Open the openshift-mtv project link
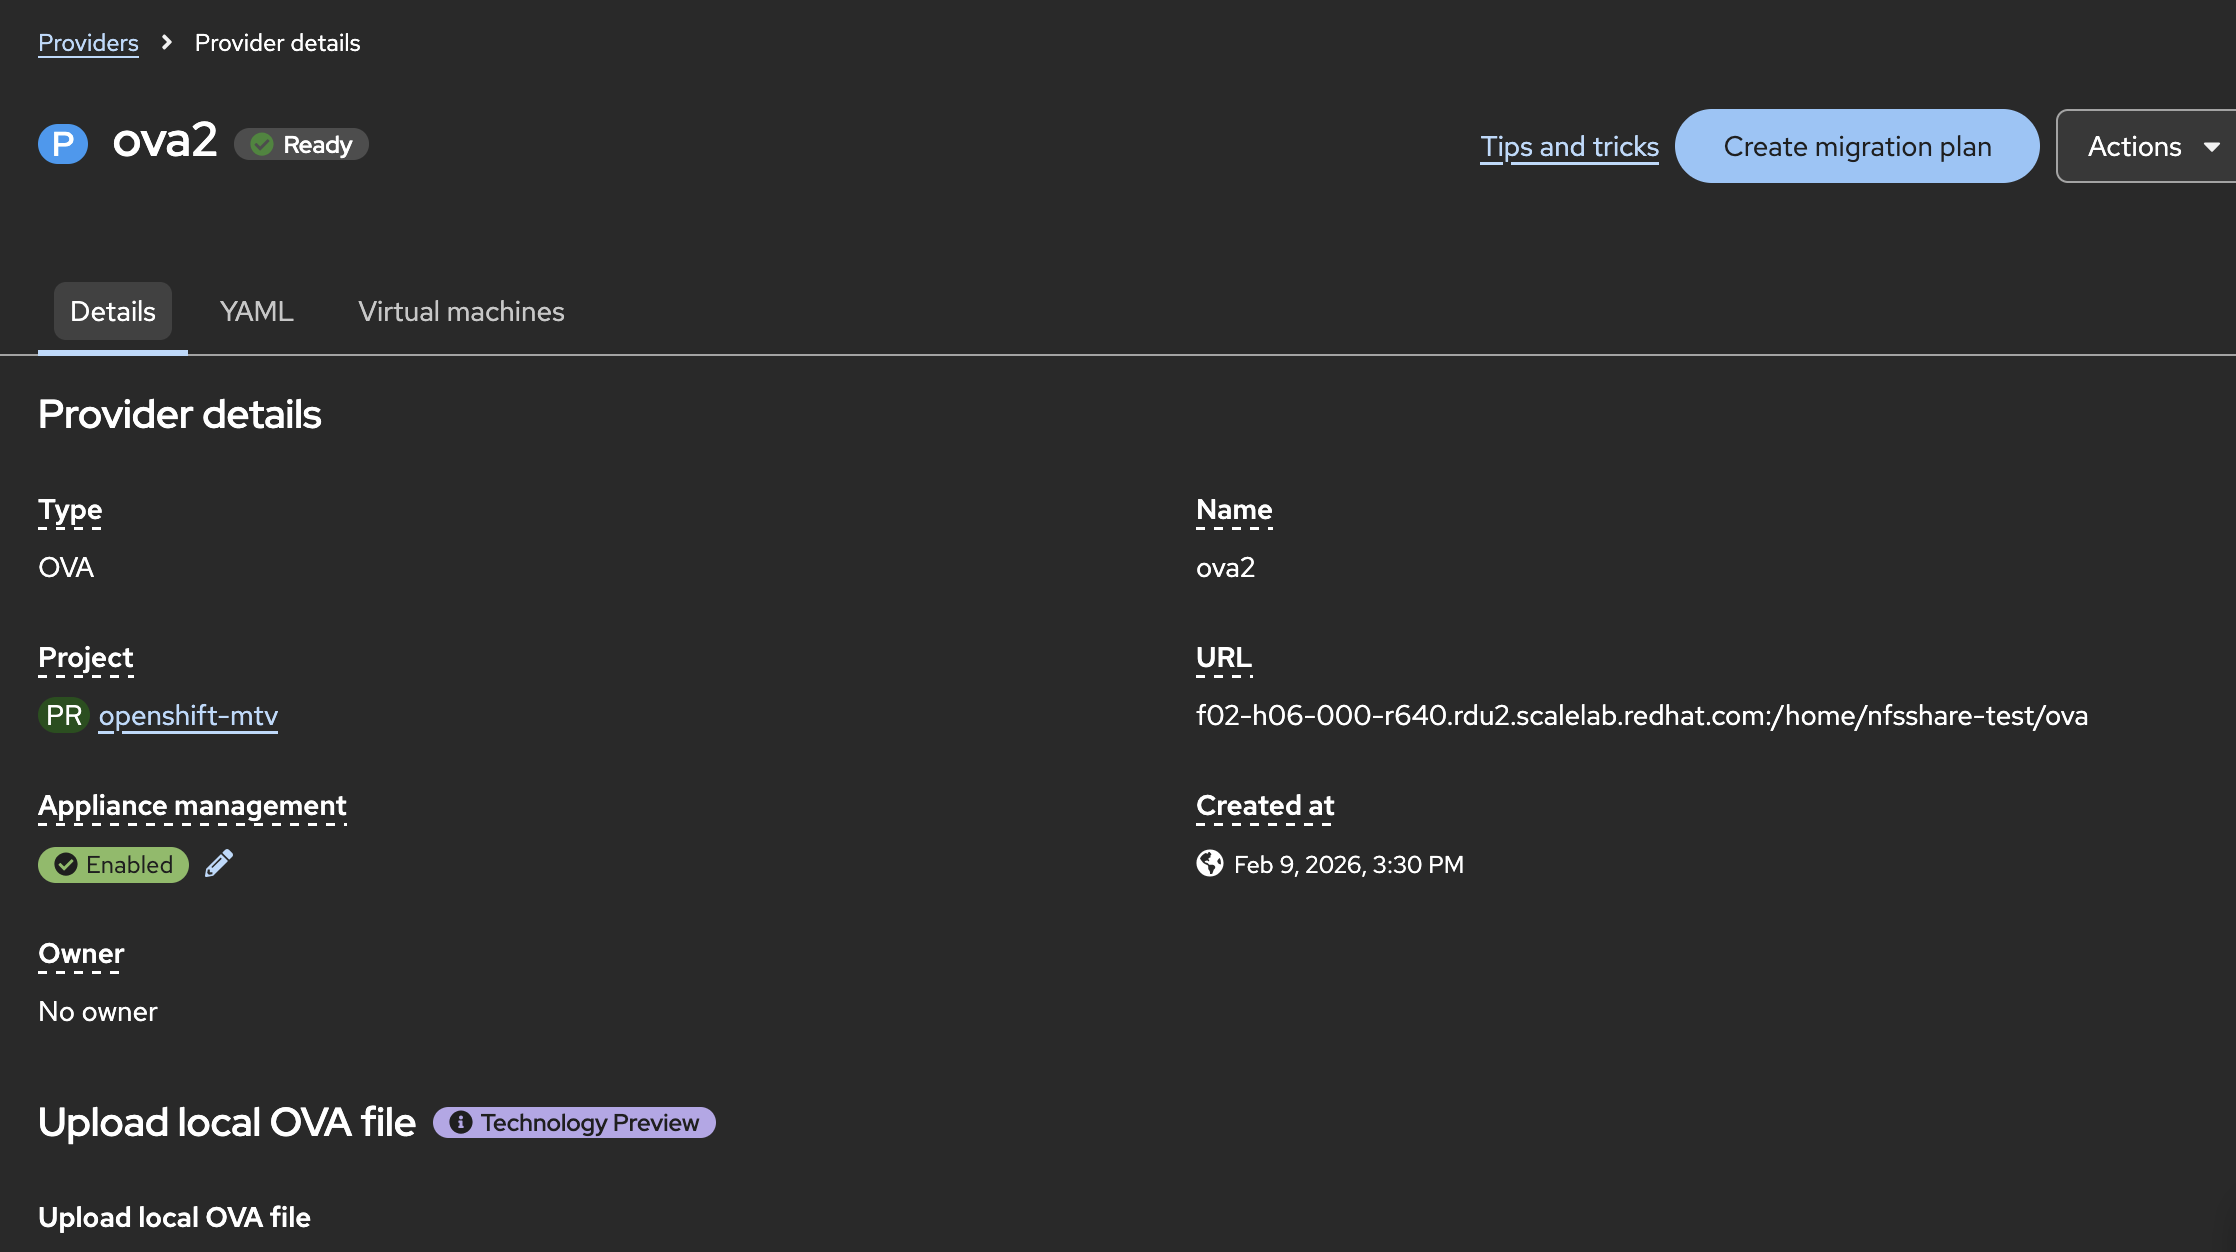Image resolution: width=2236 pixels, height=1252 pixels. pyautogui.click(x=188, y=715)
